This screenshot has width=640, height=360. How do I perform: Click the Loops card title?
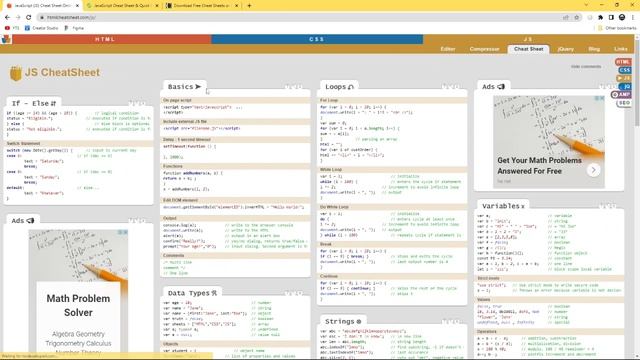pyautogui.click(x=339, y=87)
